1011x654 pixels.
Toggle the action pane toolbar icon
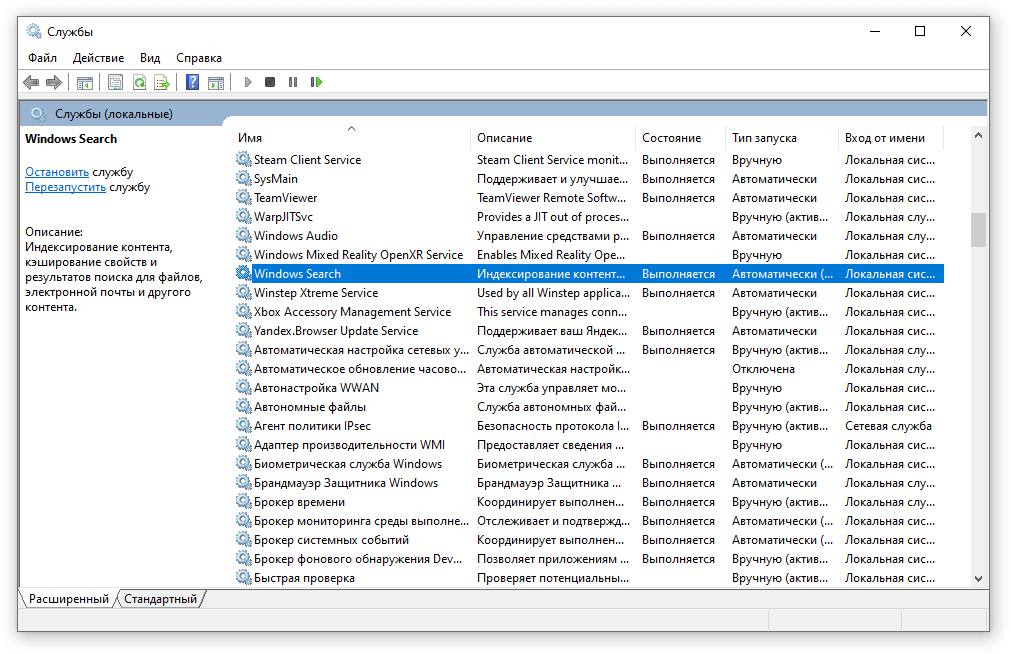coord(215,82)
